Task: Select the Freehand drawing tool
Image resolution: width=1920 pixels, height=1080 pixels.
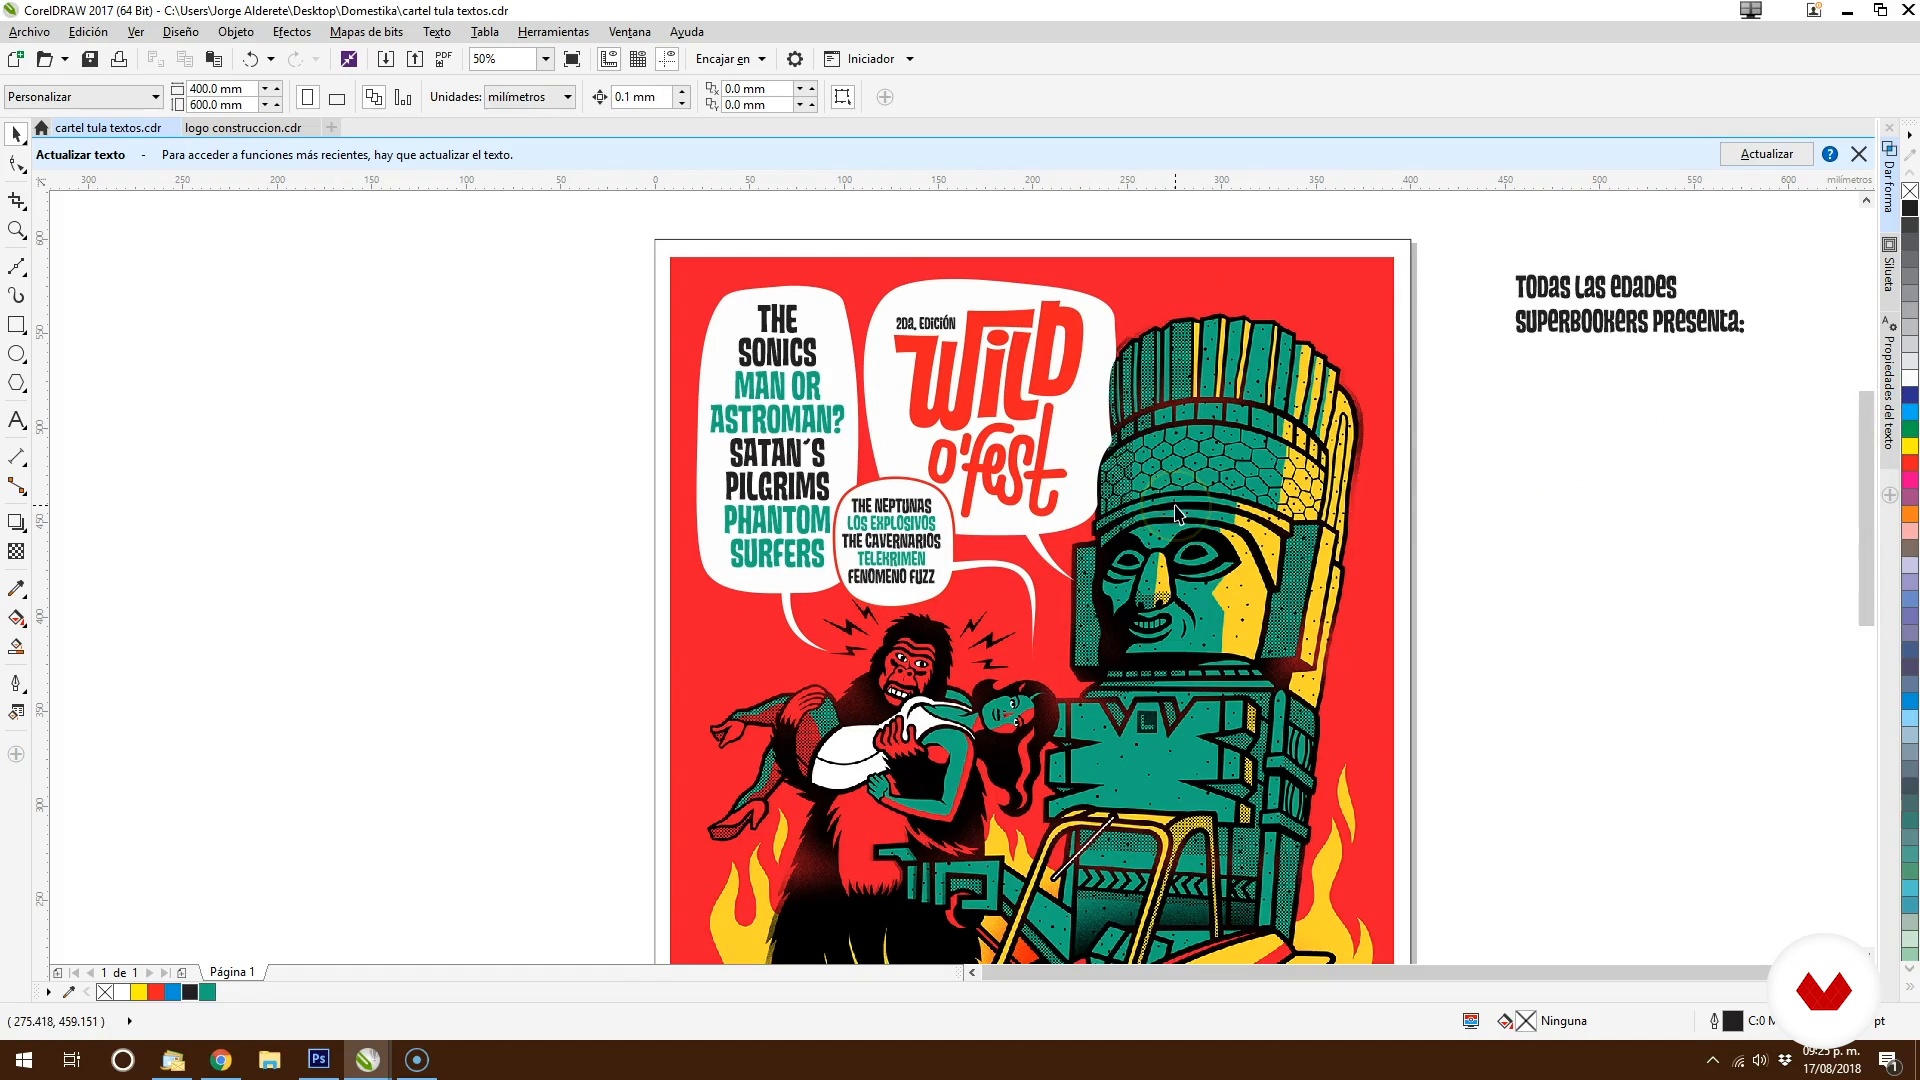Action: coord(16,267)
